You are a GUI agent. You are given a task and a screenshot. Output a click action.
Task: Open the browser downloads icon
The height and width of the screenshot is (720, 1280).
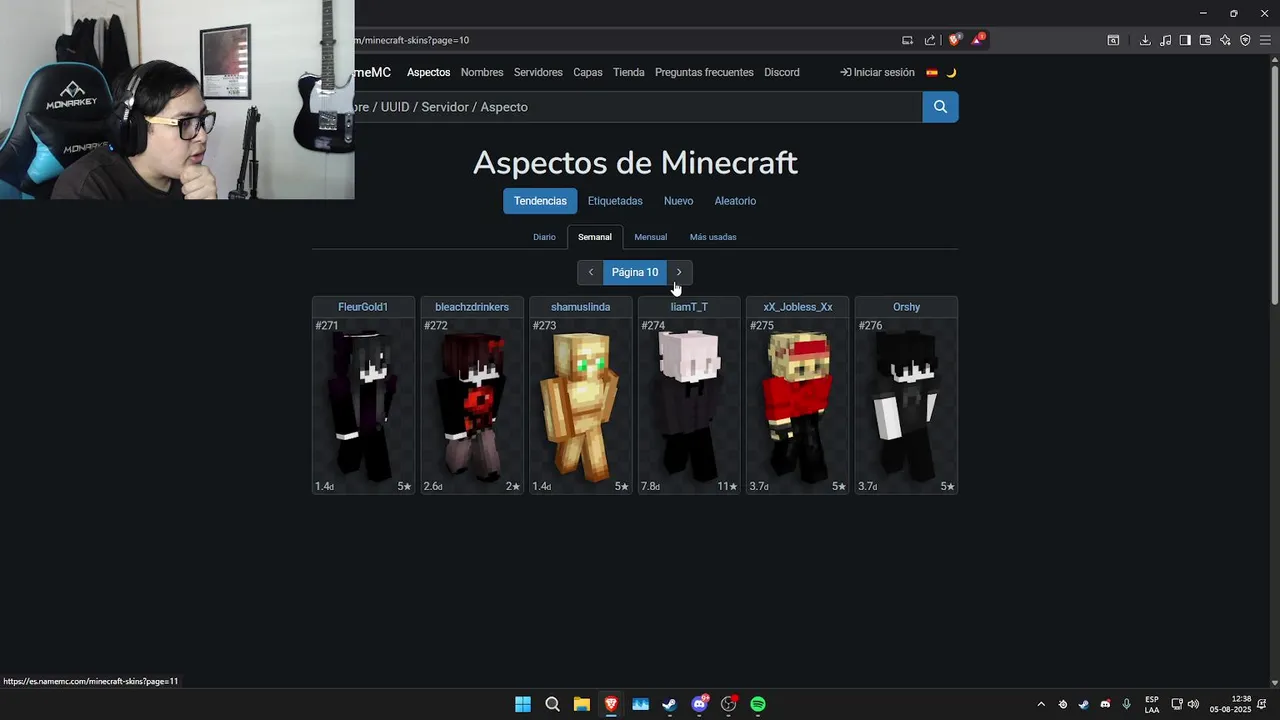(x=1145, y=40)
